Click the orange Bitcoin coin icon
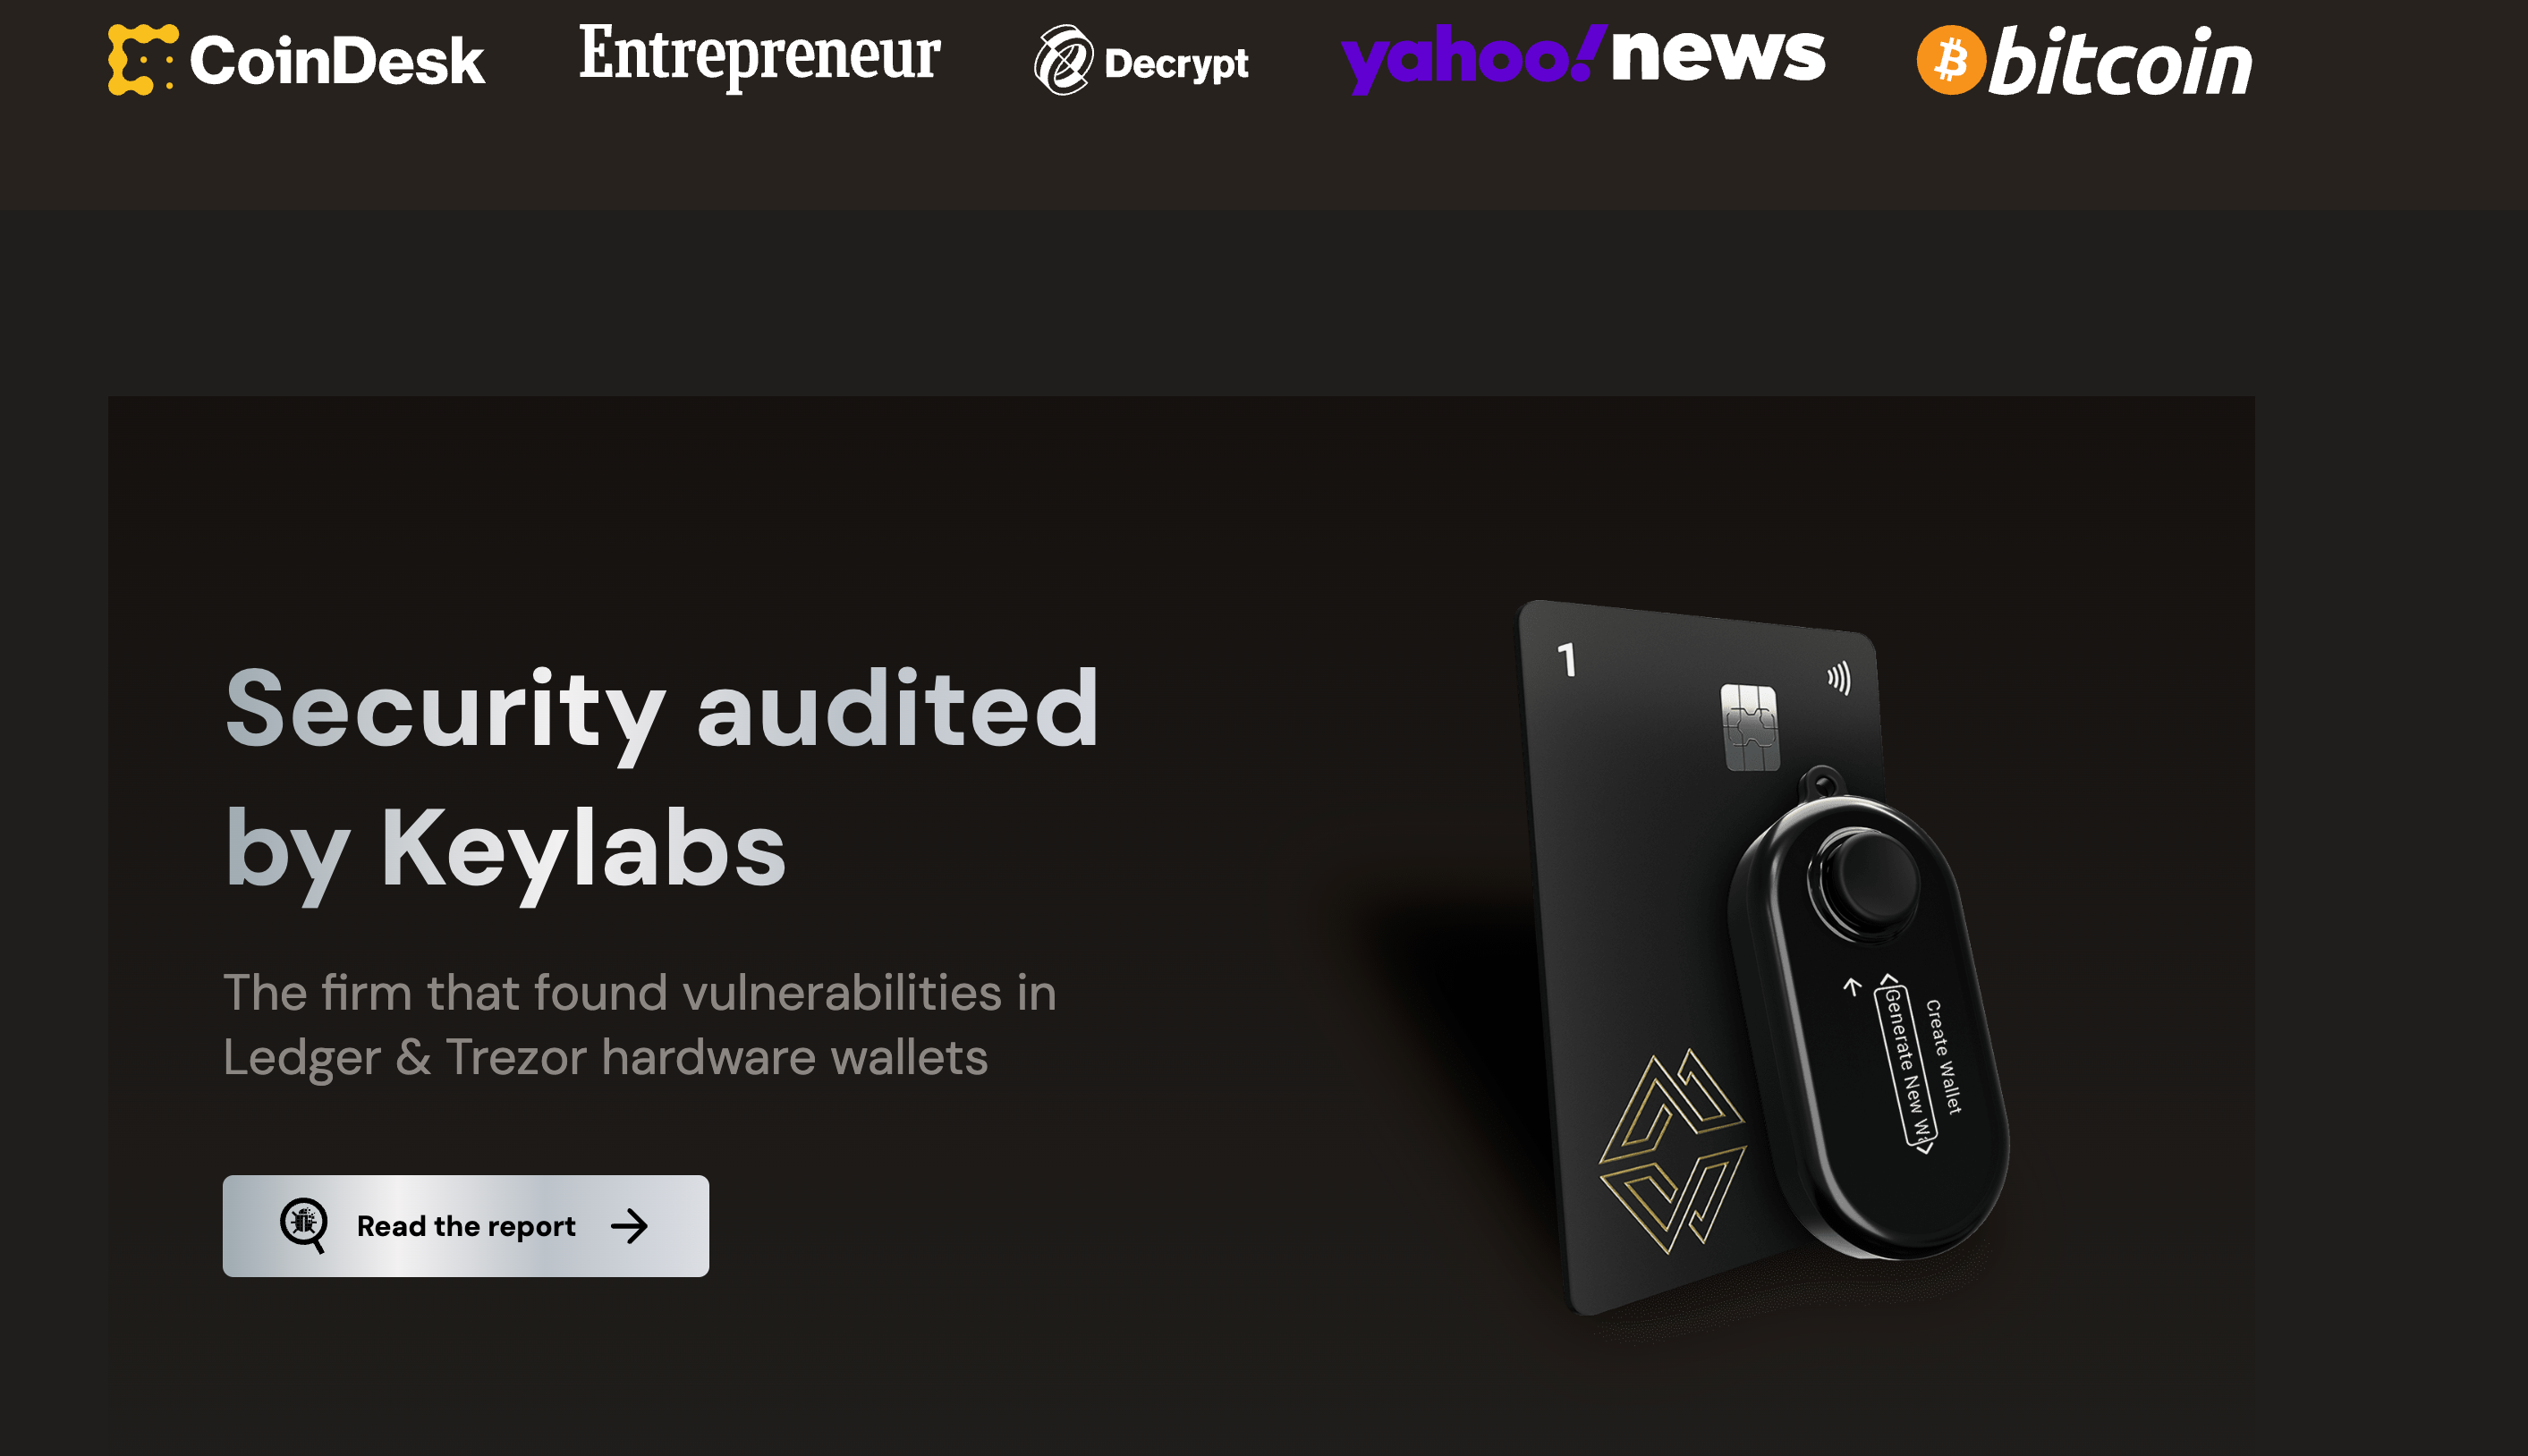Screen dimensions: 2528x1456 coord(1950,60)
